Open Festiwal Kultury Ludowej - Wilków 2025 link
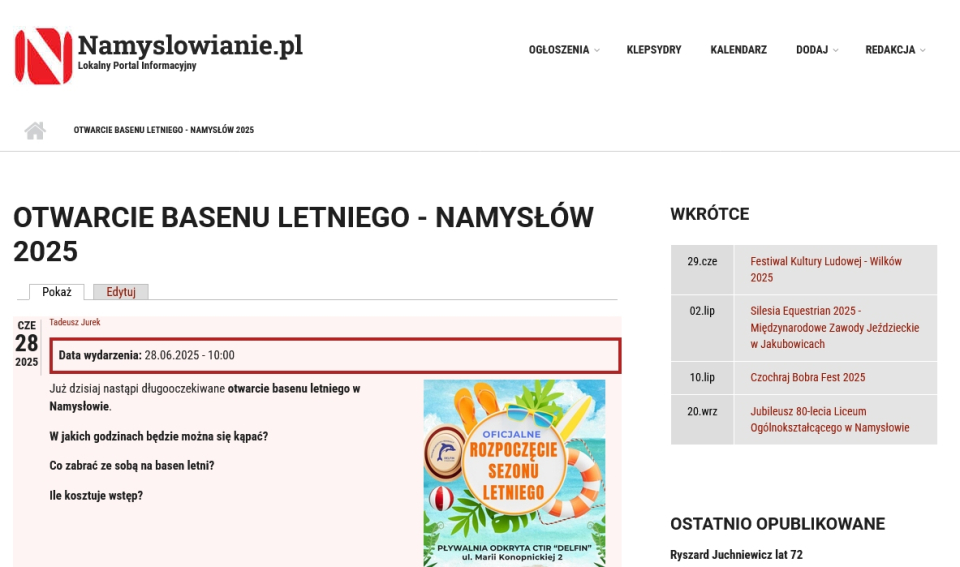The width and height of the screenshot is (960, 567). 826,269
